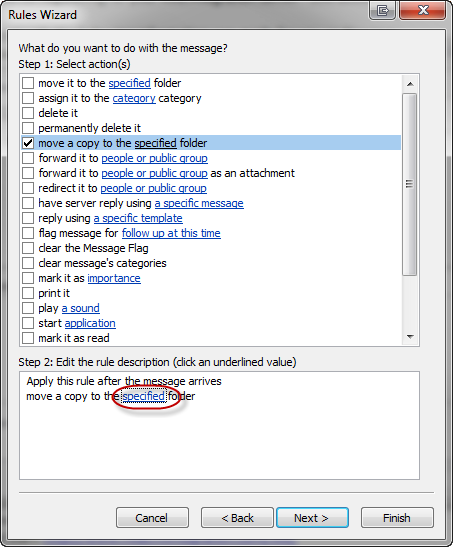Screen dimensions: 453x547
Task: Click the help icon button in title bar
Action: pyautogui.click(x=383, y=10)
